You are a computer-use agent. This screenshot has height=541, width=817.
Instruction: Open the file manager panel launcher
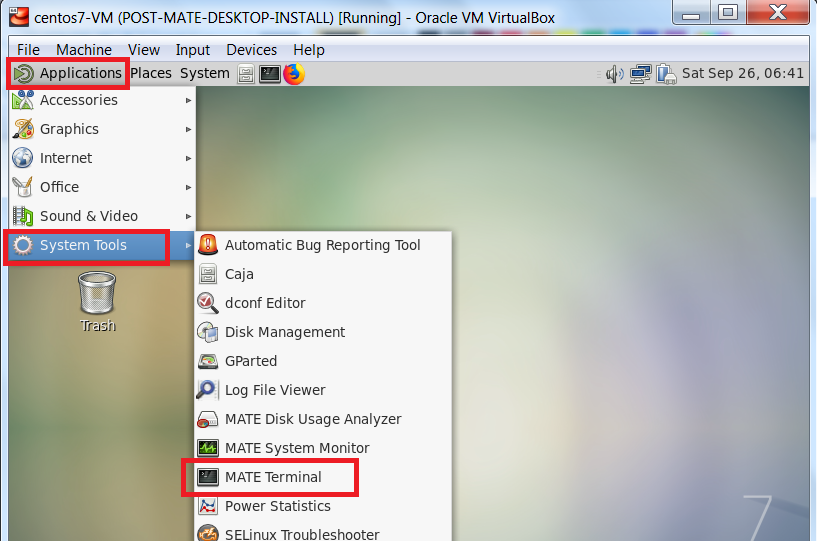[246, 73]
